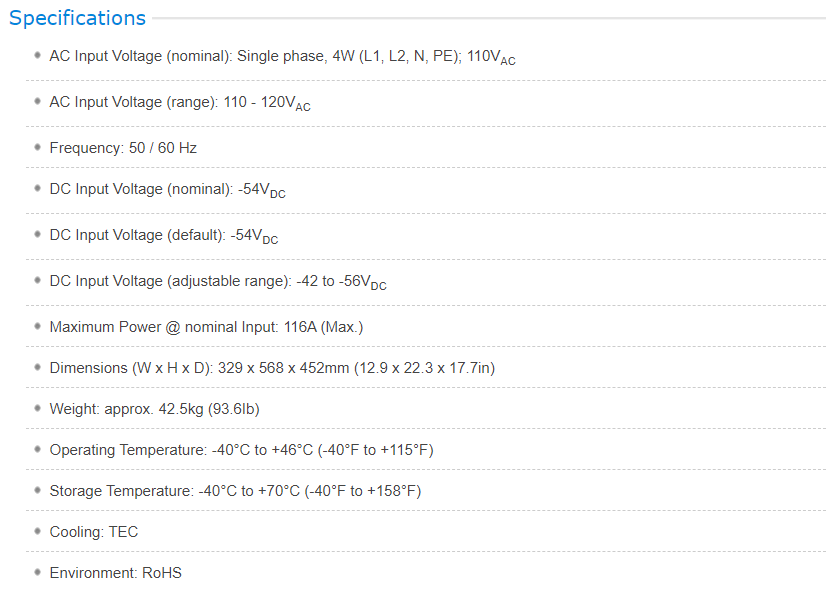Click the bullet beside Environment RoHS row

point(37,572)
